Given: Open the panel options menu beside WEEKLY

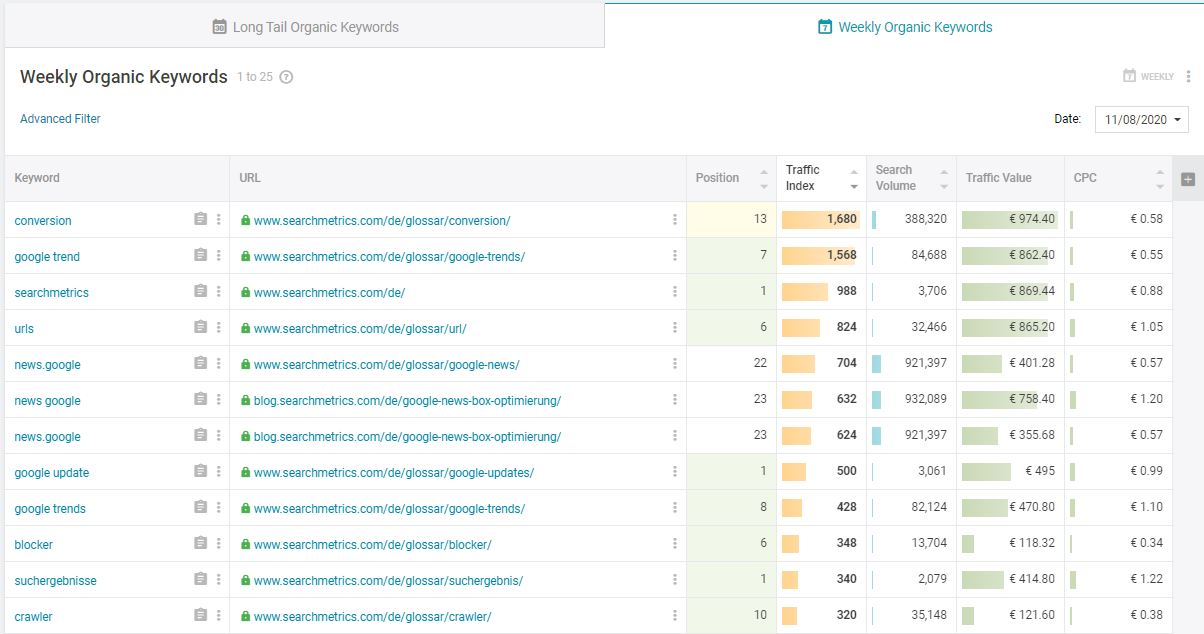Looking at the screenshot, I should pyautogui.click(x=1188, y=76).
